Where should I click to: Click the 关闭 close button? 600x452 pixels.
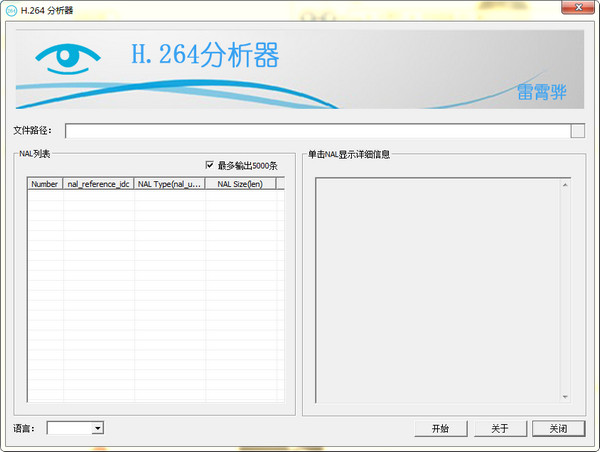(558, 428)
